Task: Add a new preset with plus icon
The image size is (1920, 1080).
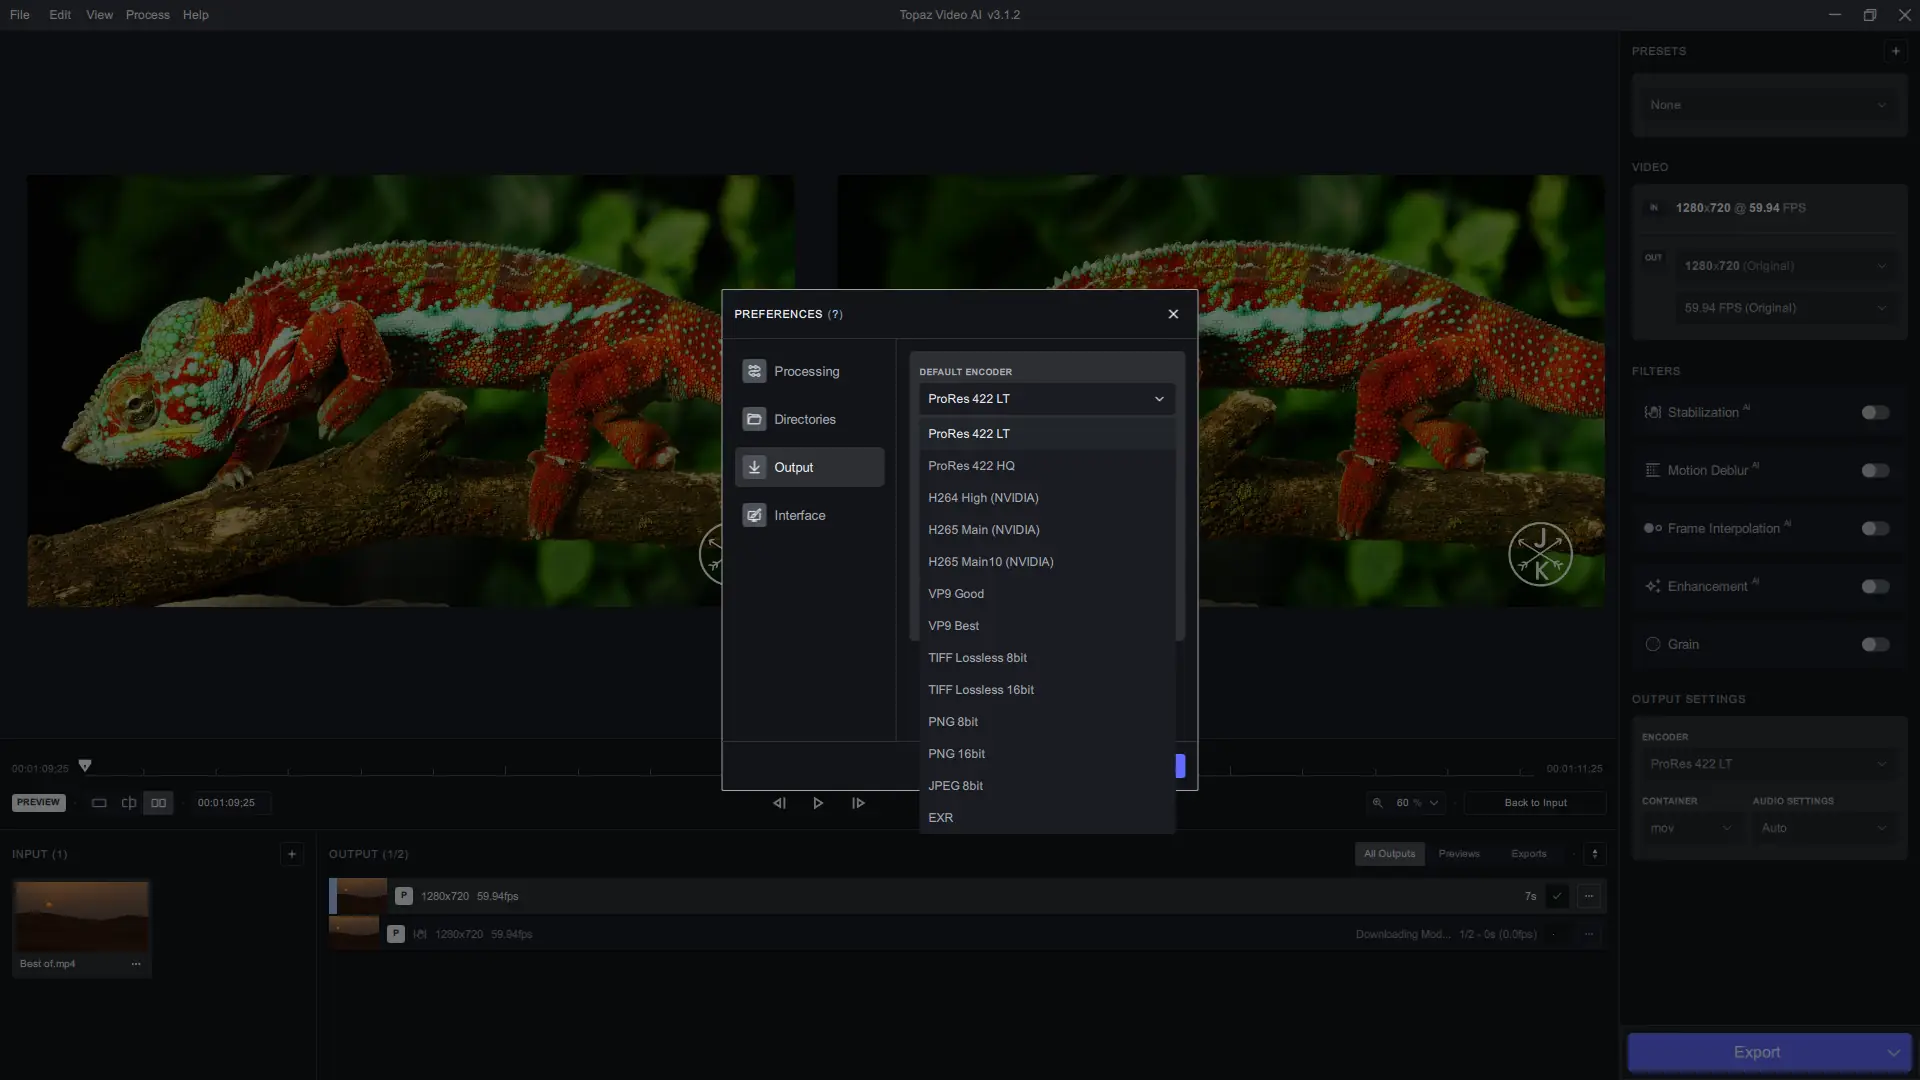Action: [1895, 51]
